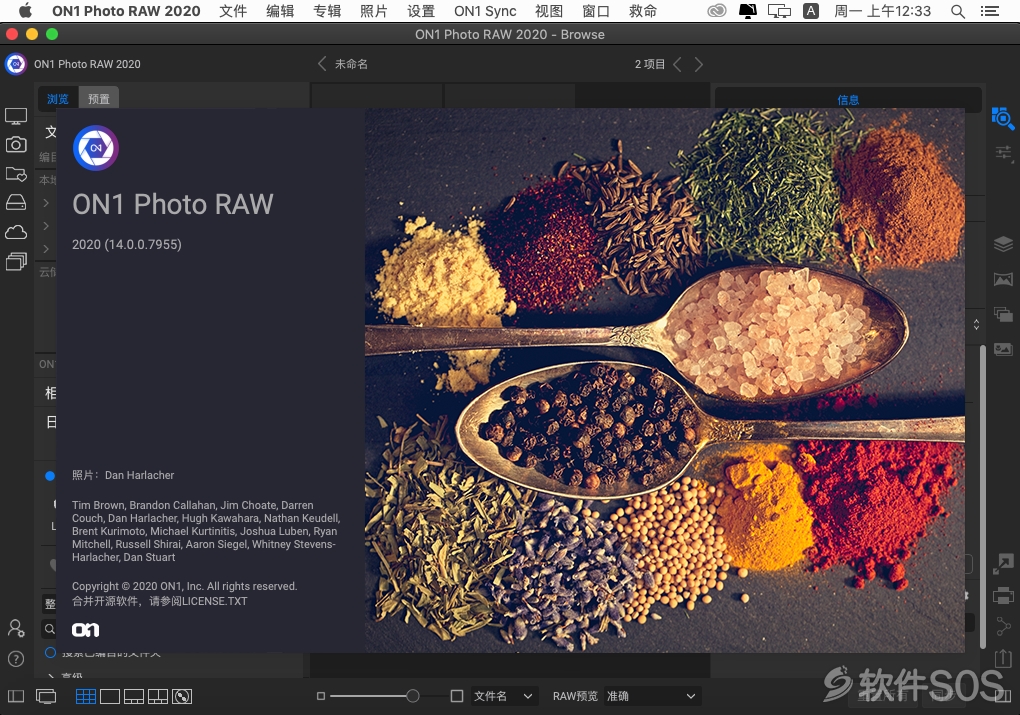1020x715 pixels.
Task: Click the camera tethered shooting icon
Action: [16, 144]
